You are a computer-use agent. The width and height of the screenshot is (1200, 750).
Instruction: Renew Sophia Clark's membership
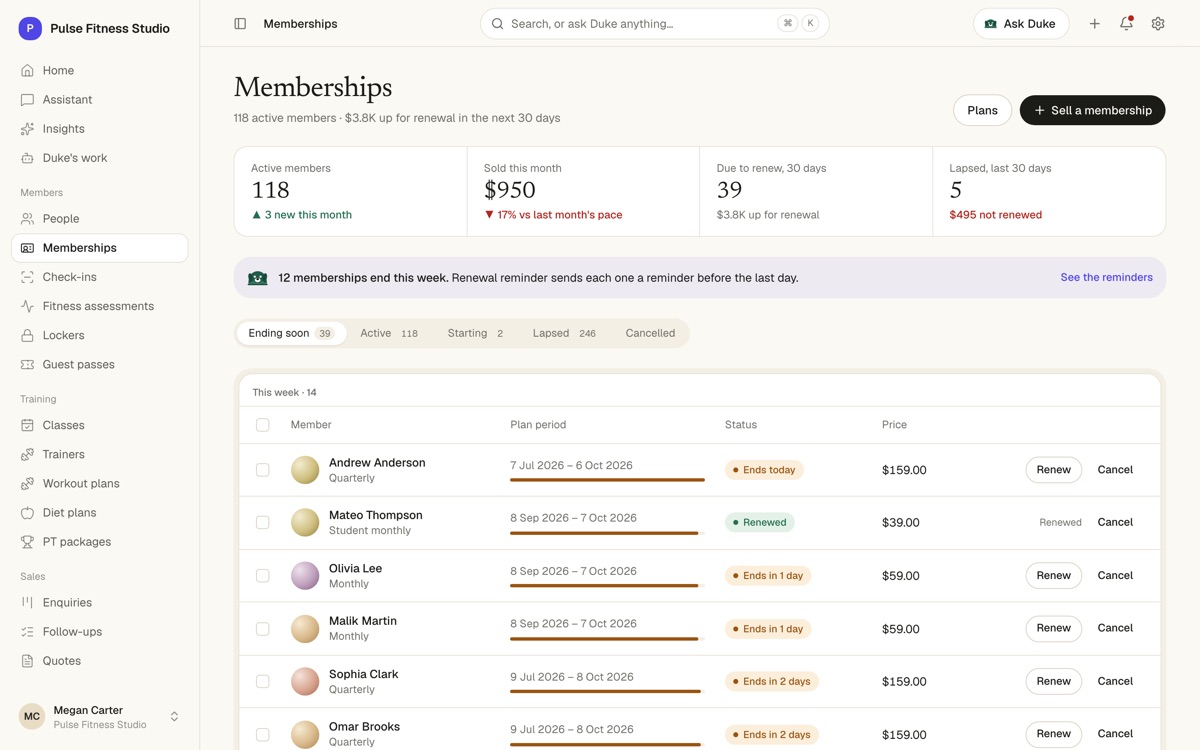coord(1053,682)
